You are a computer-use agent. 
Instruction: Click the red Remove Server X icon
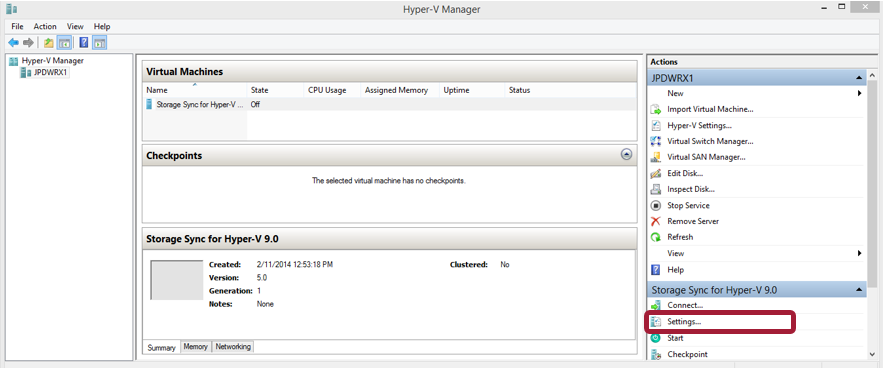click(x=655, y=221)
